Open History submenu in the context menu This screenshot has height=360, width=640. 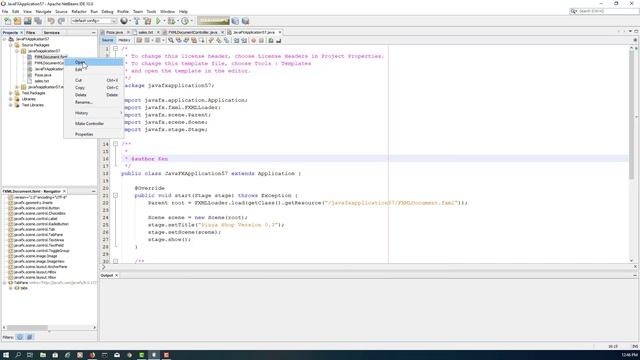point(93,113)
